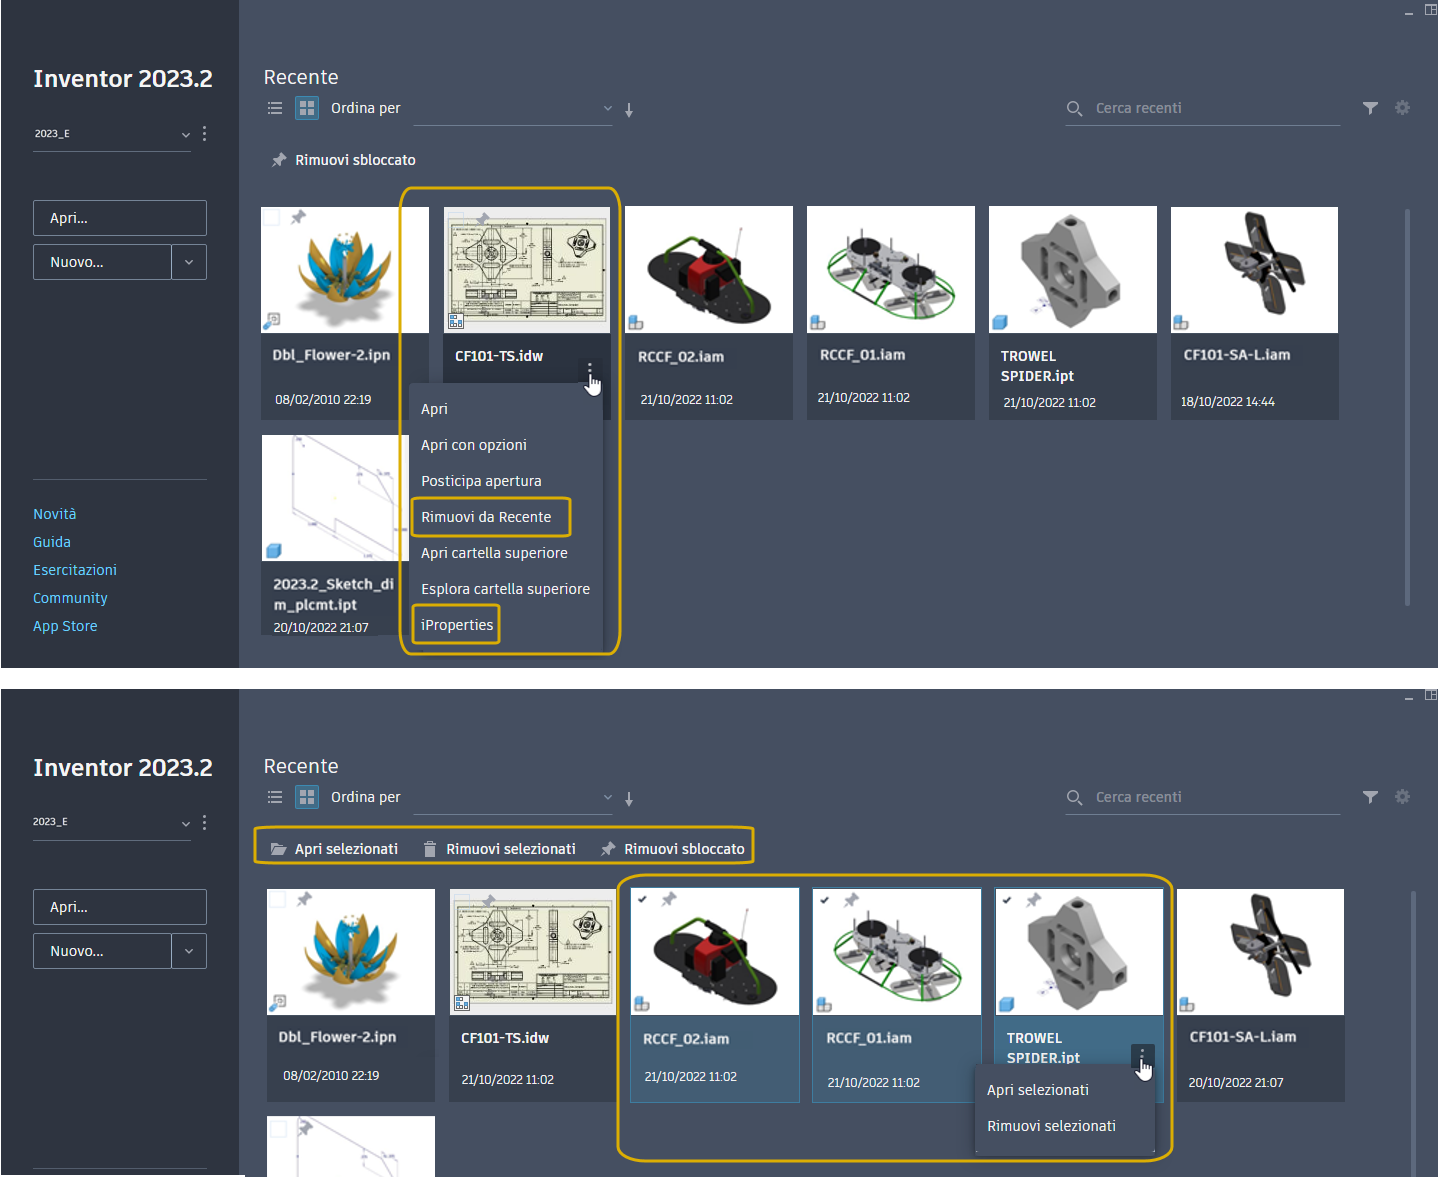Image resolution: width=1438 pixels, height=1177 pixels.
Task: Tick the Dbl_Flower-2.ipn checkbox in upper window
Action: point(271,217)
